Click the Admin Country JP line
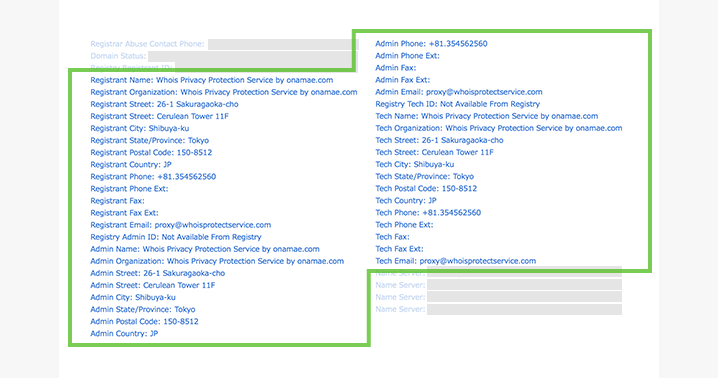 124,334
